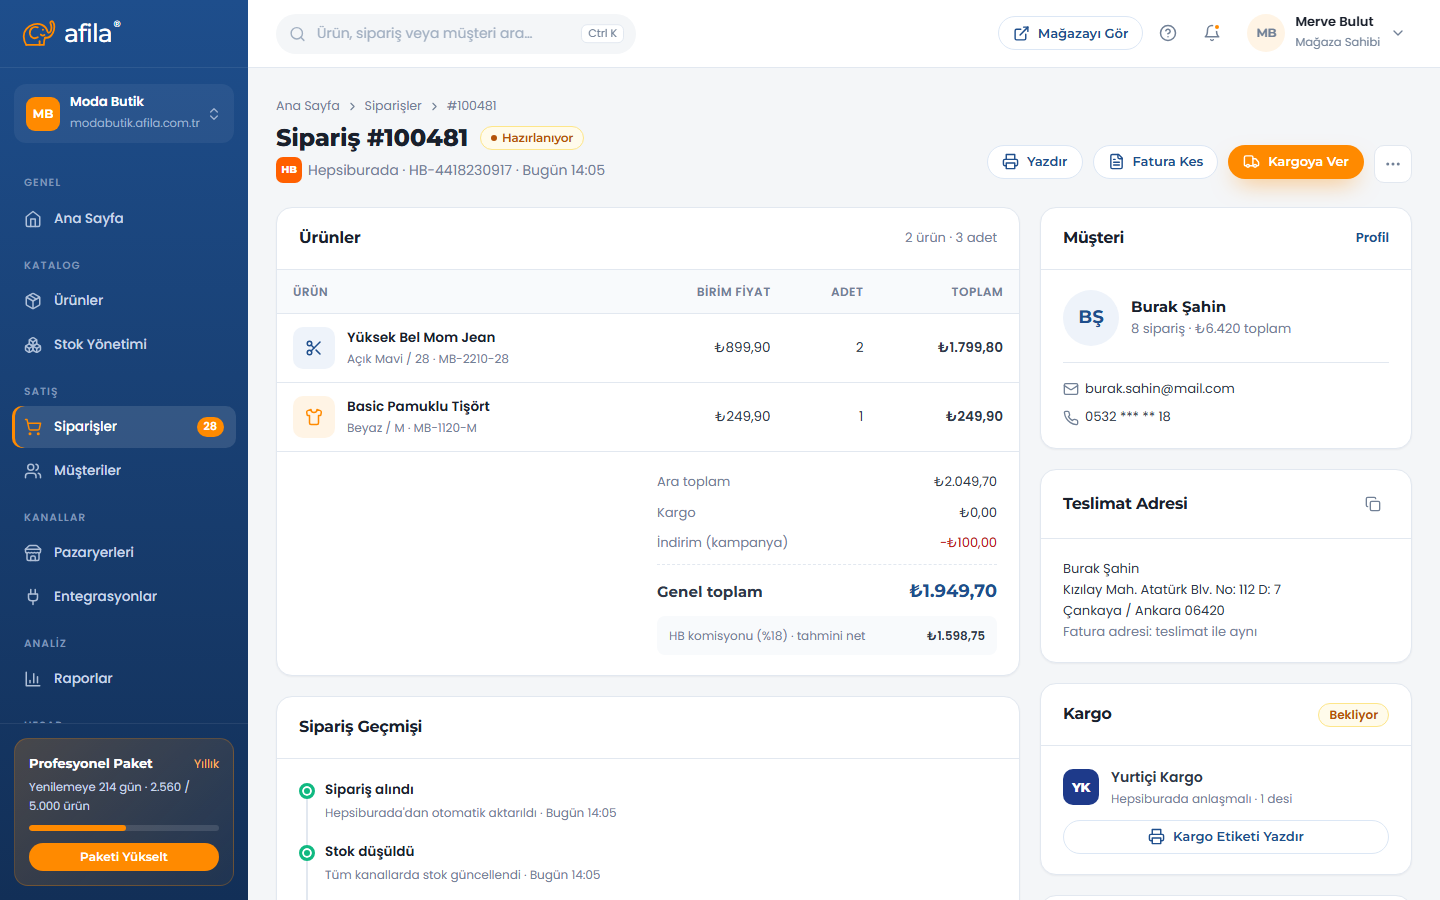Expand the Moda Butik store switcher
The width and height of the screenshot is (1440, 900).
tap(124, 113)
